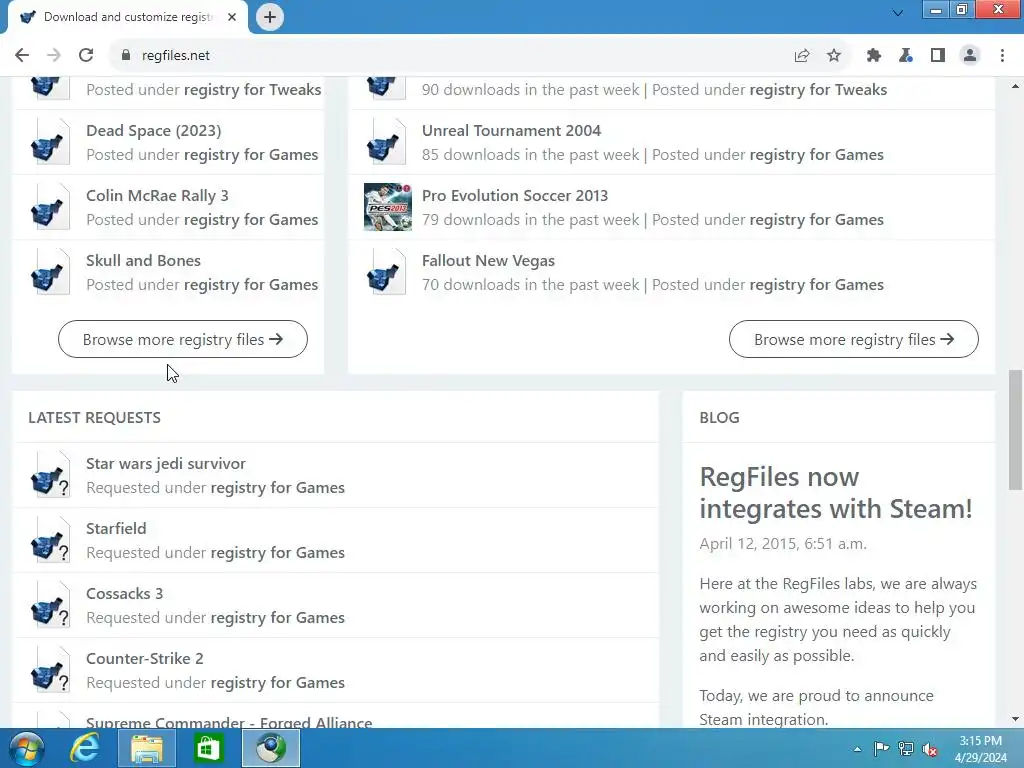Open blog post RegFiles now integrates with Steam
Image resolution: width=1024 pixels, height=768 pixels.
tap(836, 493)
